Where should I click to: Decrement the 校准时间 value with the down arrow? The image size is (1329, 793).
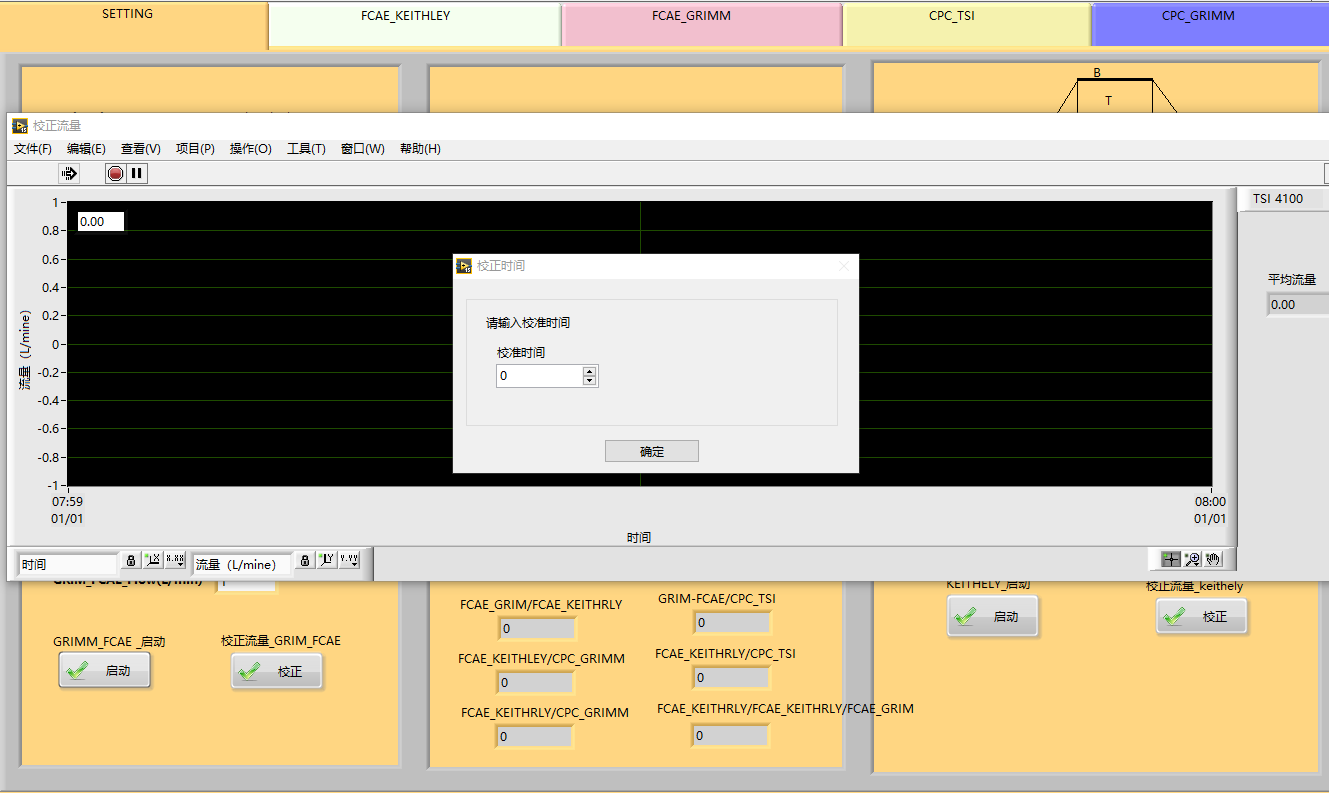point(590,381)
